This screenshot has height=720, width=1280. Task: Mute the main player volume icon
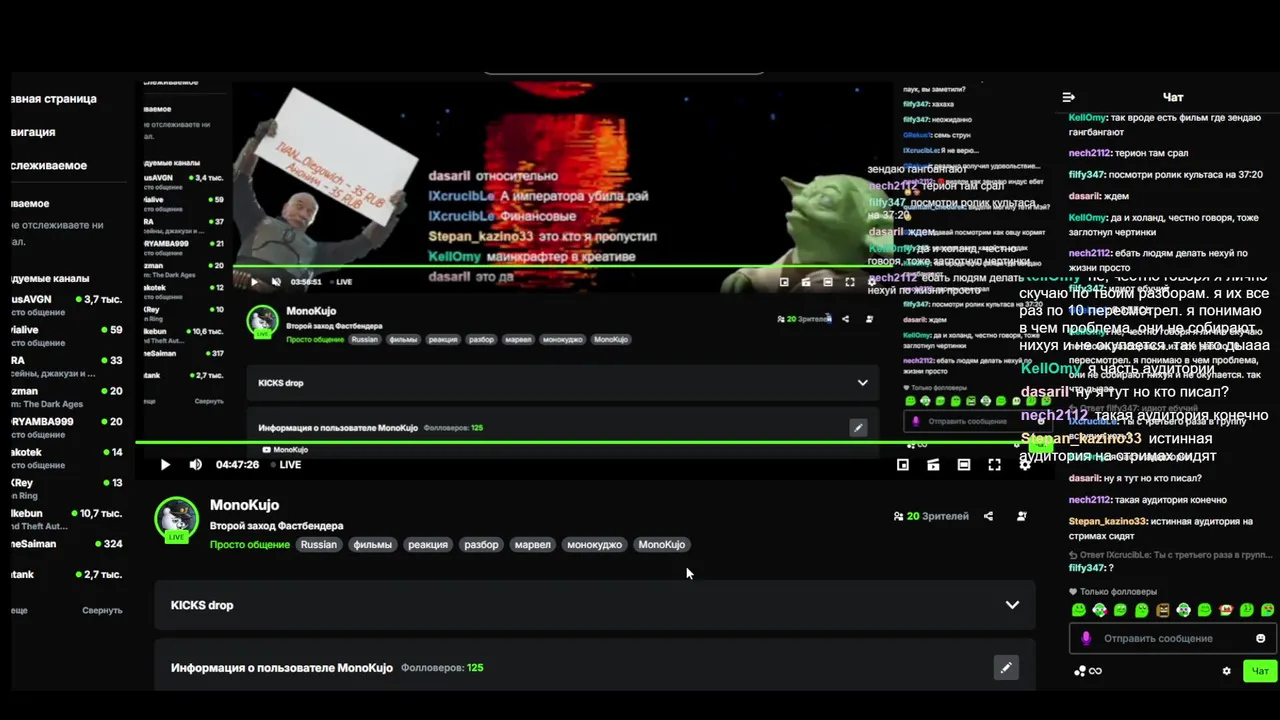(x=196, y=464)
